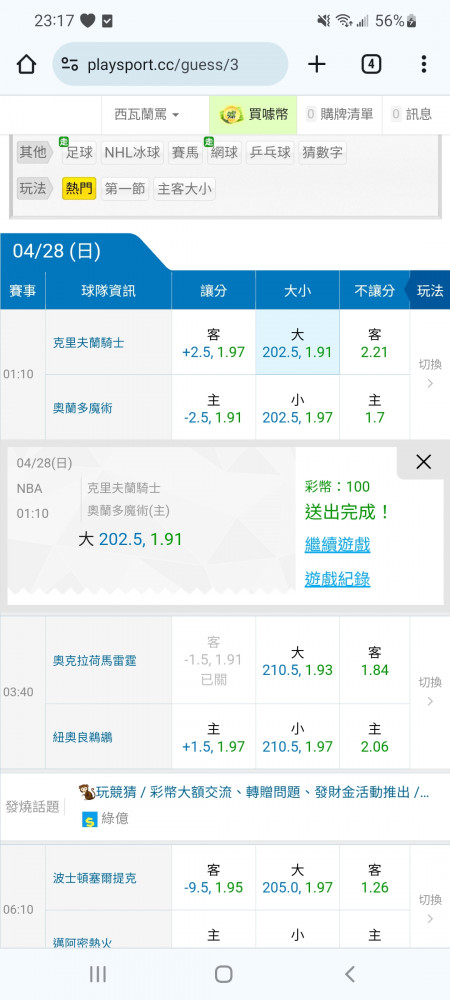
Task: Tap the browser home icon
Action: [x=26, y=64]
